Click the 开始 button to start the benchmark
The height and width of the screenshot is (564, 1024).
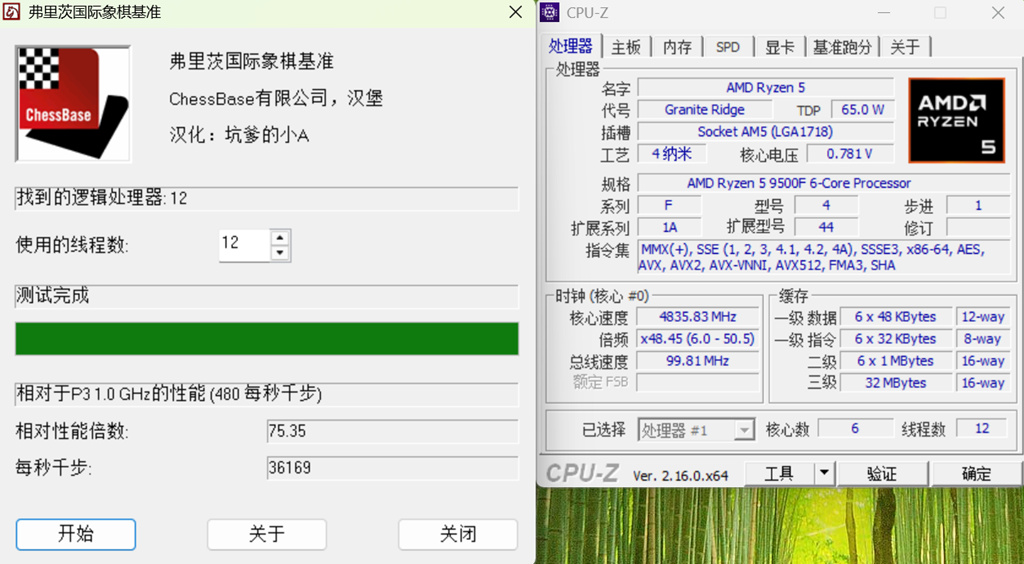tap(76, 534)
